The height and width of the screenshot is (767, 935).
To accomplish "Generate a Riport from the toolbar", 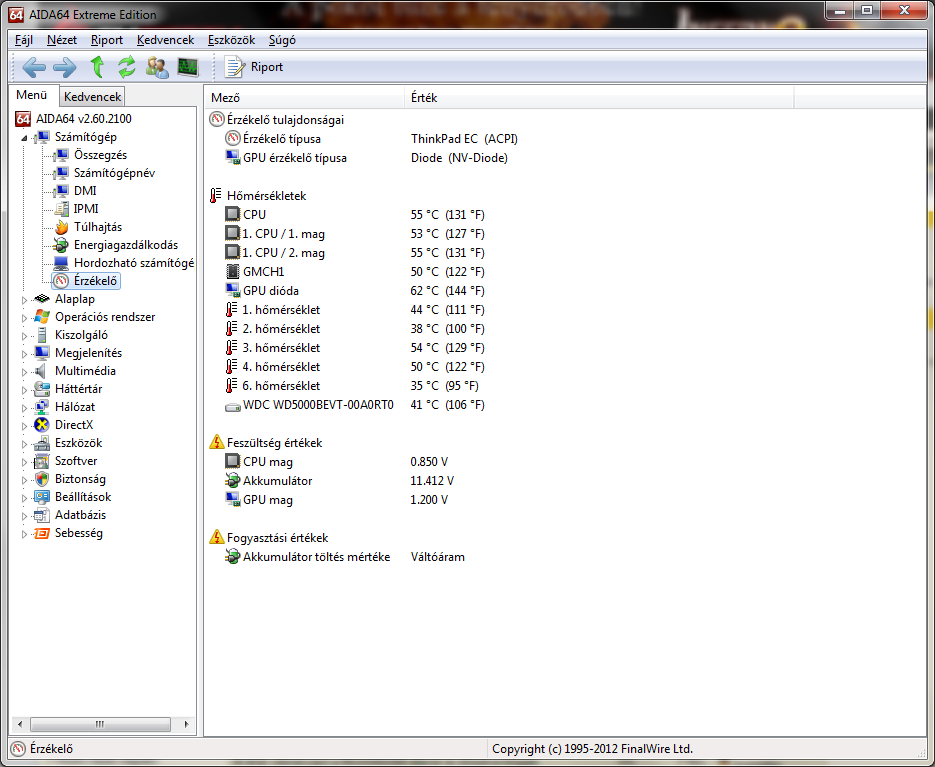I will click(253, 67).
